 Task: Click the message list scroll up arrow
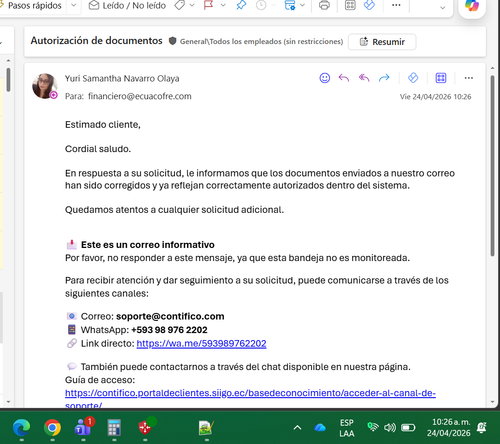(8, 60)
